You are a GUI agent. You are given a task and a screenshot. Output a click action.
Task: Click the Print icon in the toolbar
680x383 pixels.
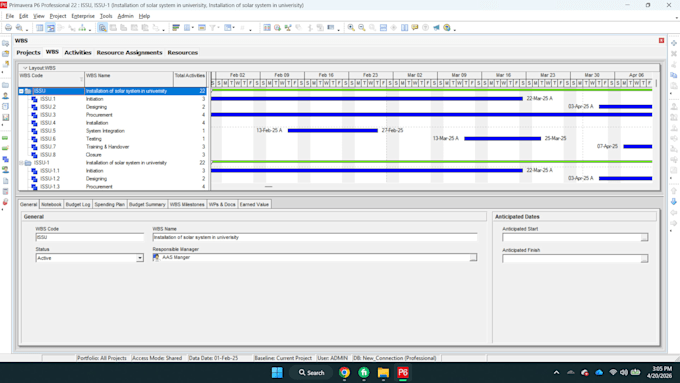point(8,28)
